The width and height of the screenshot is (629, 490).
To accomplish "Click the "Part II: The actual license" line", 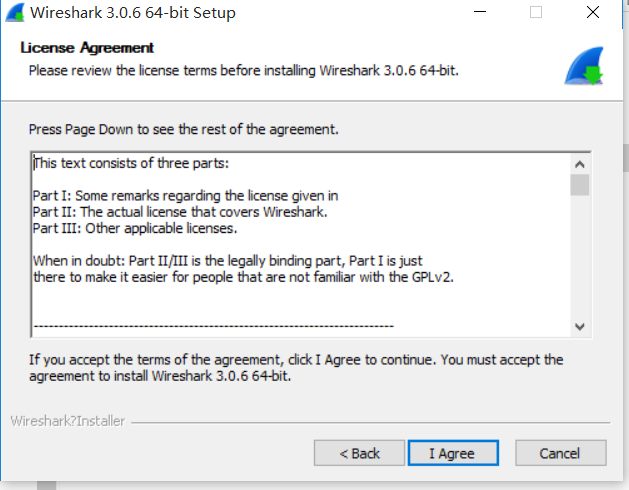I will pos(180,212).
